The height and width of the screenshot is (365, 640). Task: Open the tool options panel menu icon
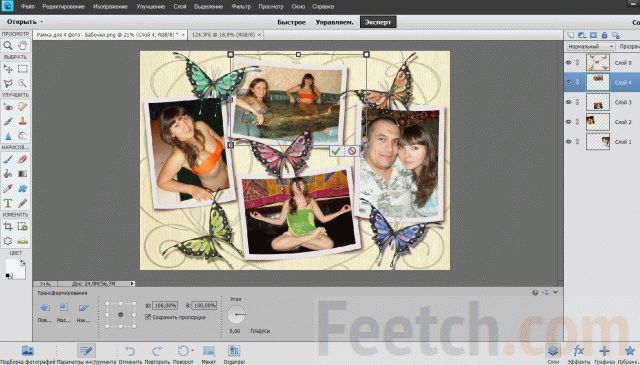[x=546, y=292]
